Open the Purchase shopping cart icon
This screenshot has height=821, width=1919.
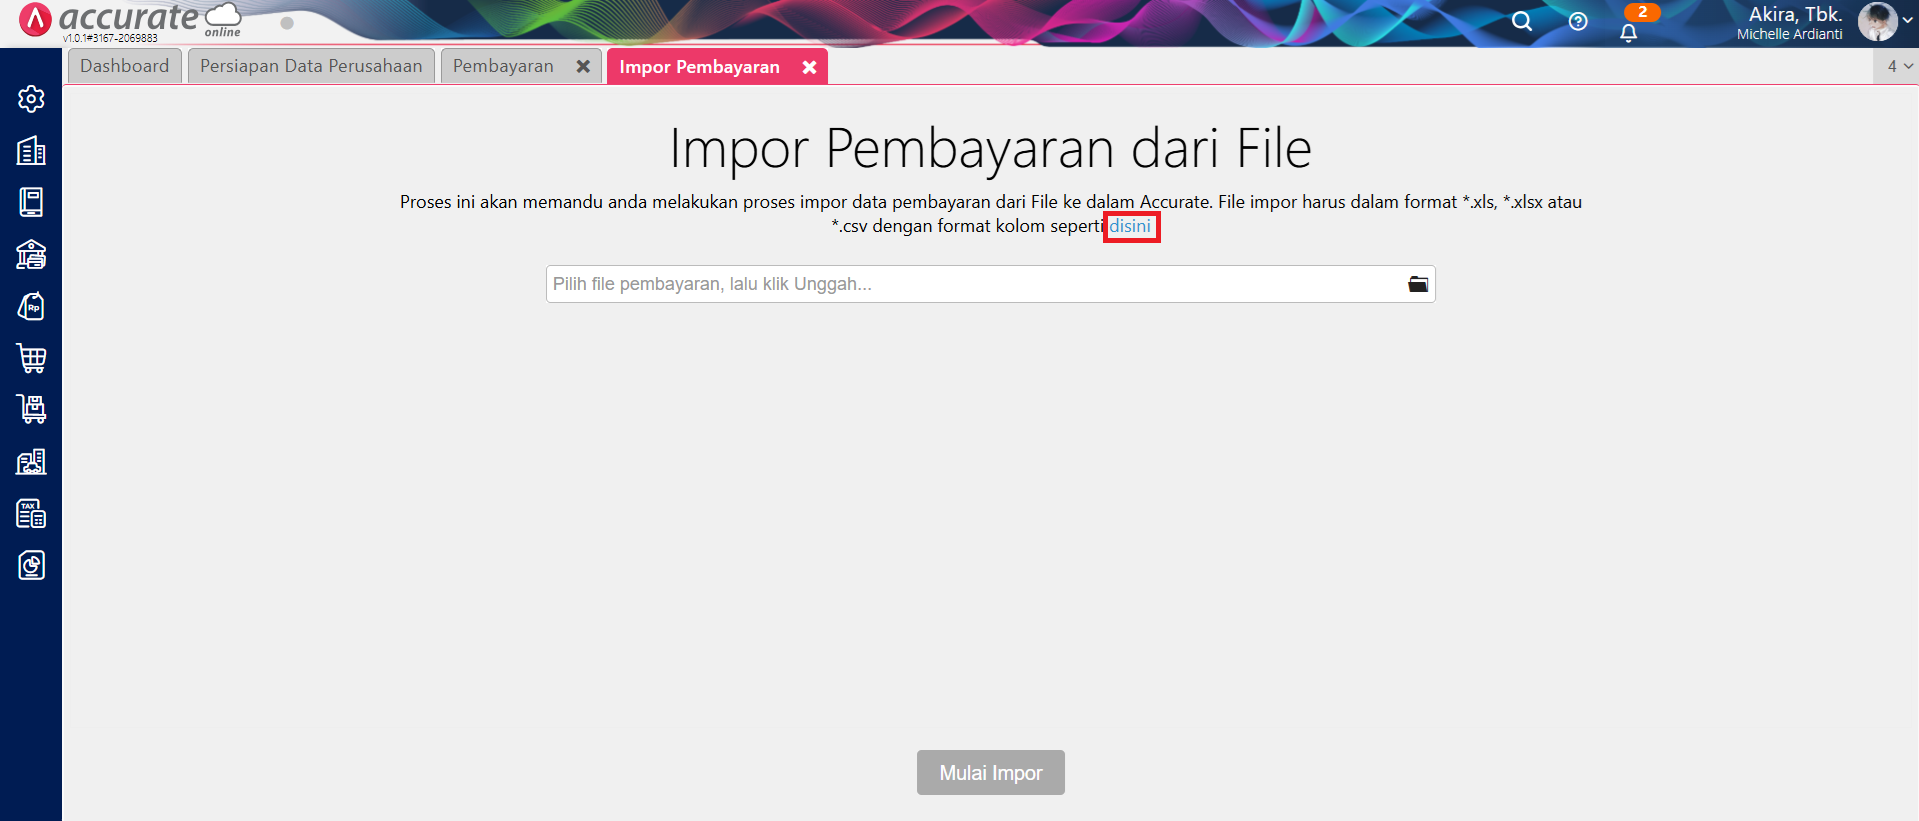pos(31,358)
